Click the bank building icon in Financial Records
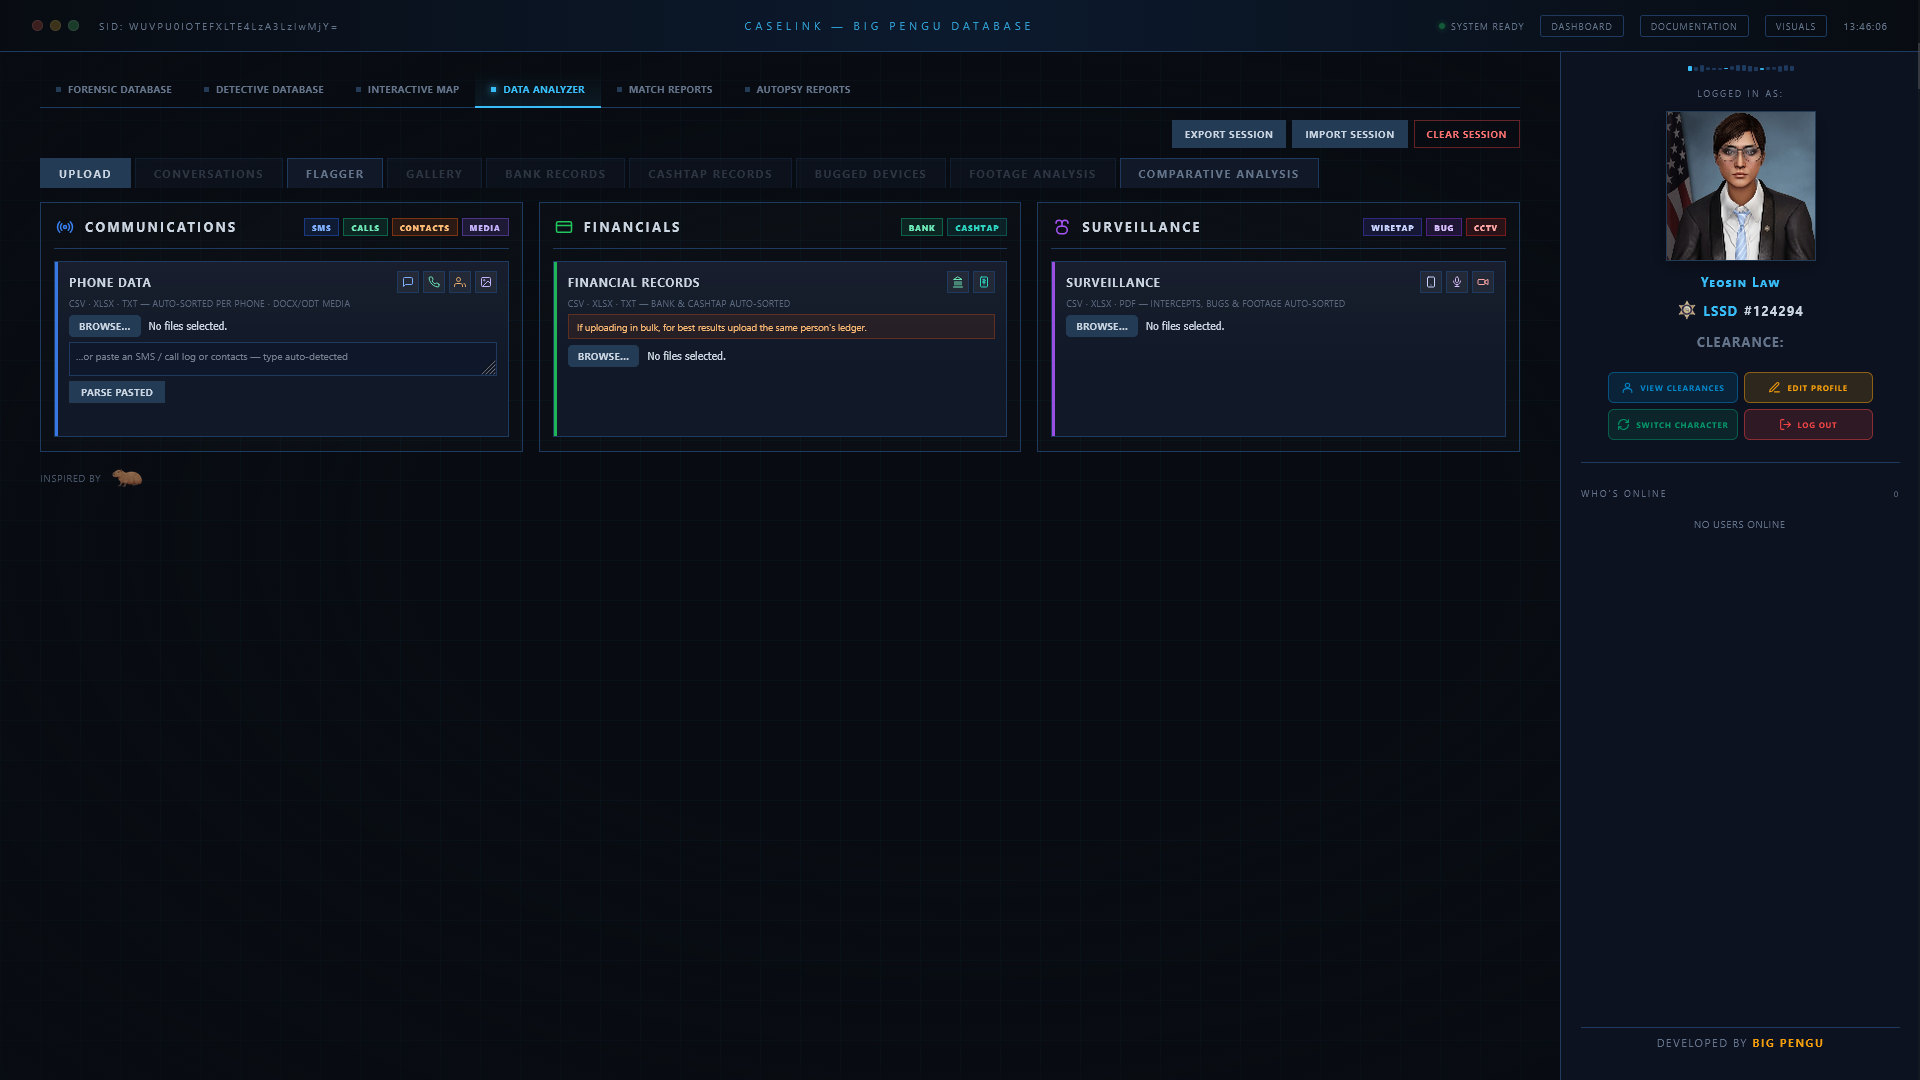Viewport: 1920px width, 1080px height. point(958,282)
